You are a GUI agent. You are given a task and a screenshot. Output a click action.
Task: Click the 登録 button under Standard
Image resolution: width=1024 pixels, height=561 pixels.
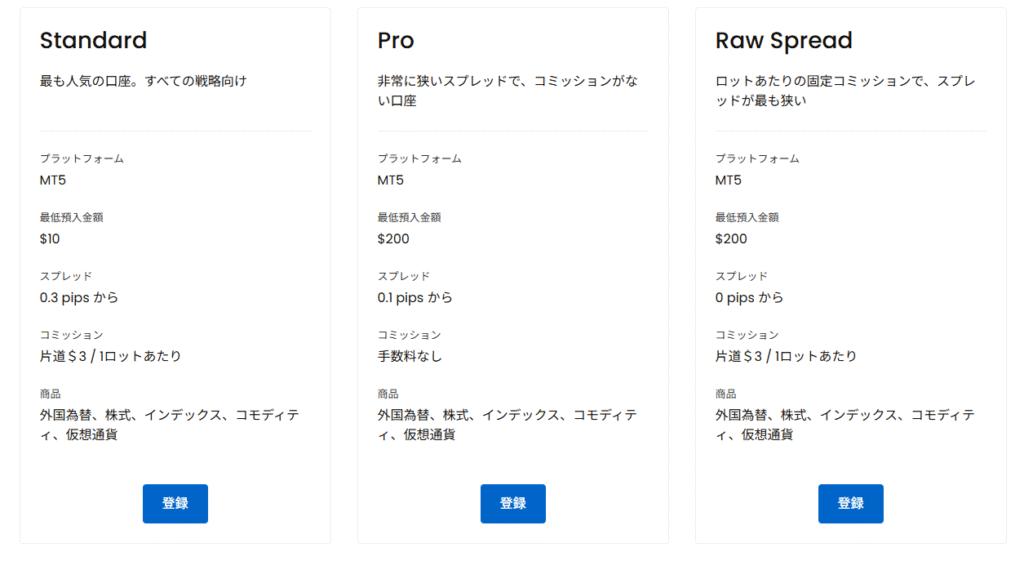175,503
